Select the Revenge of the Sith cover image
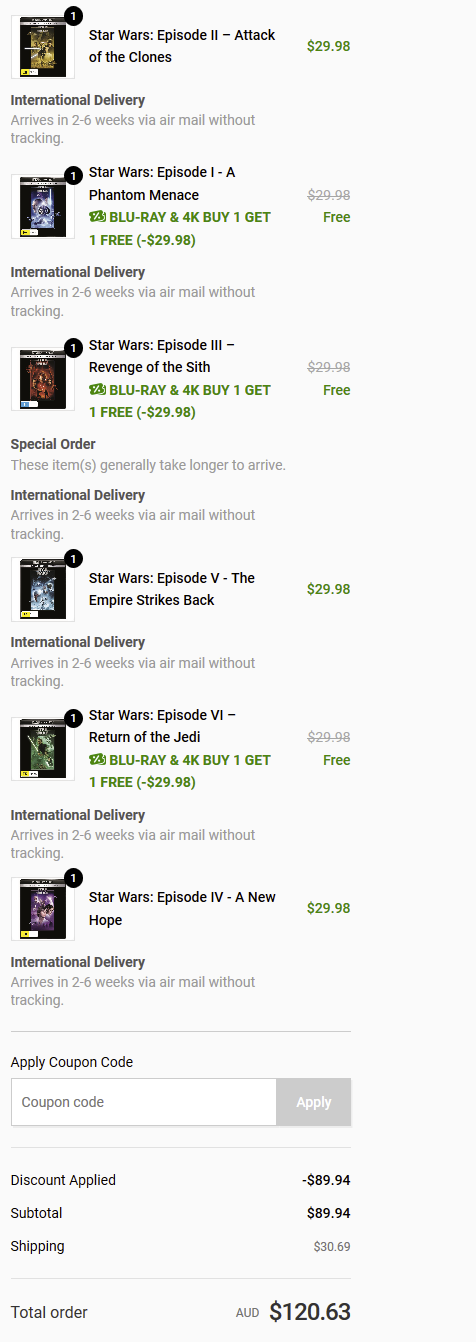The height and width of the screenshot is (1342, 476). click(x=43, y=379)
